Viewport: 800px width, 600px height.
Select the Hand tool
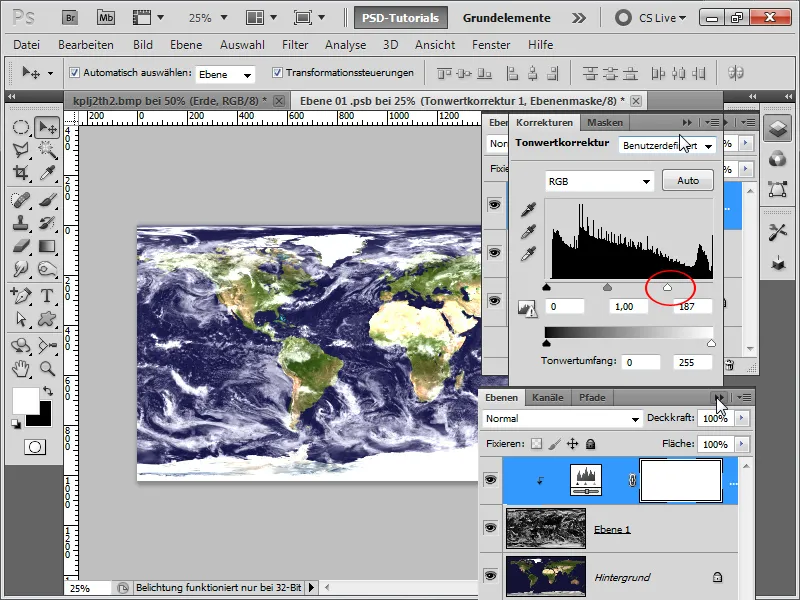click(20, 368)
